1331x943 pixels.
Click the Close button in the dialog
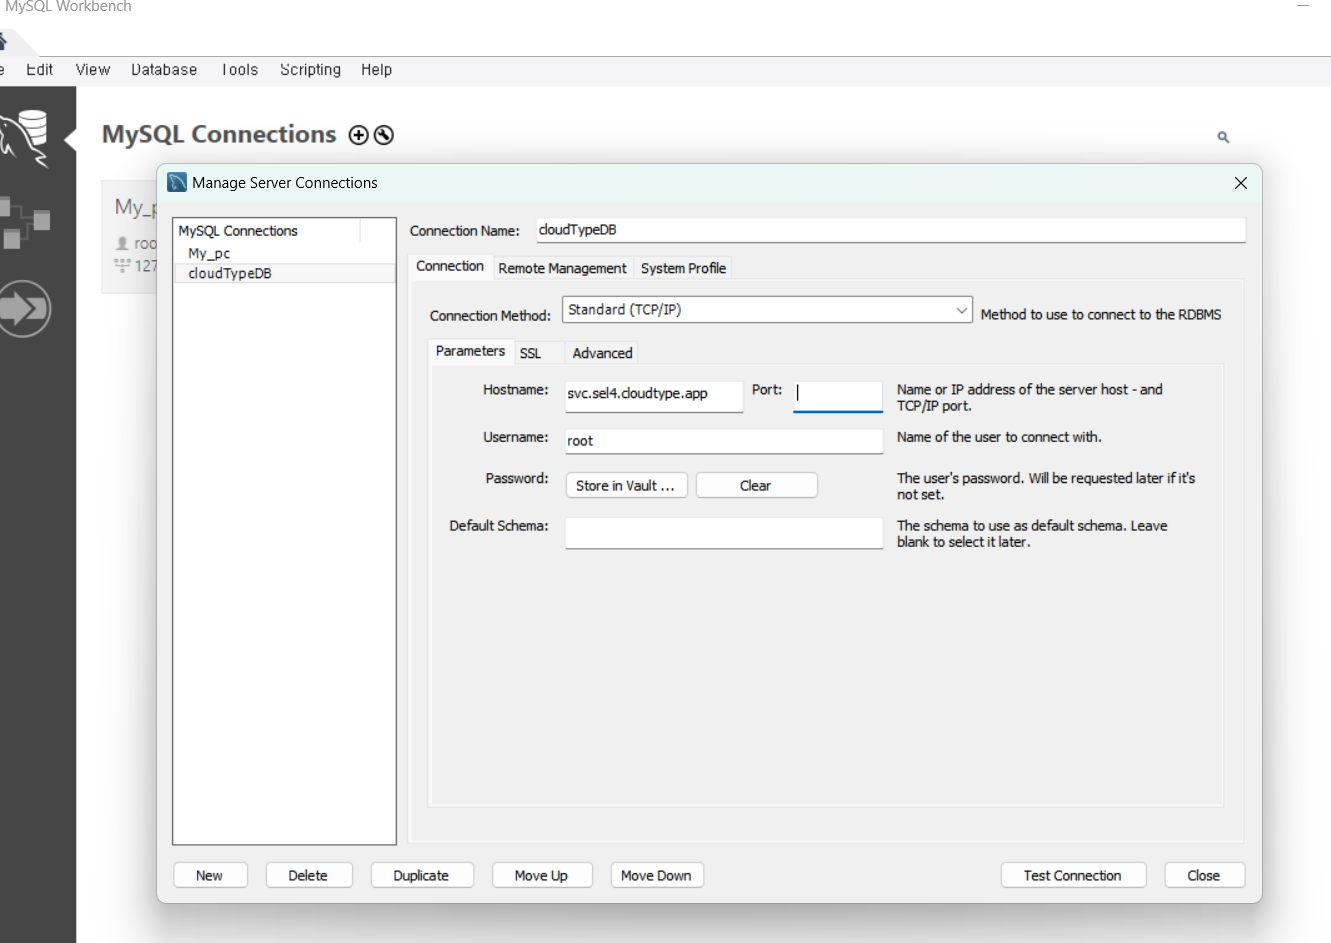click(1204, 875)
